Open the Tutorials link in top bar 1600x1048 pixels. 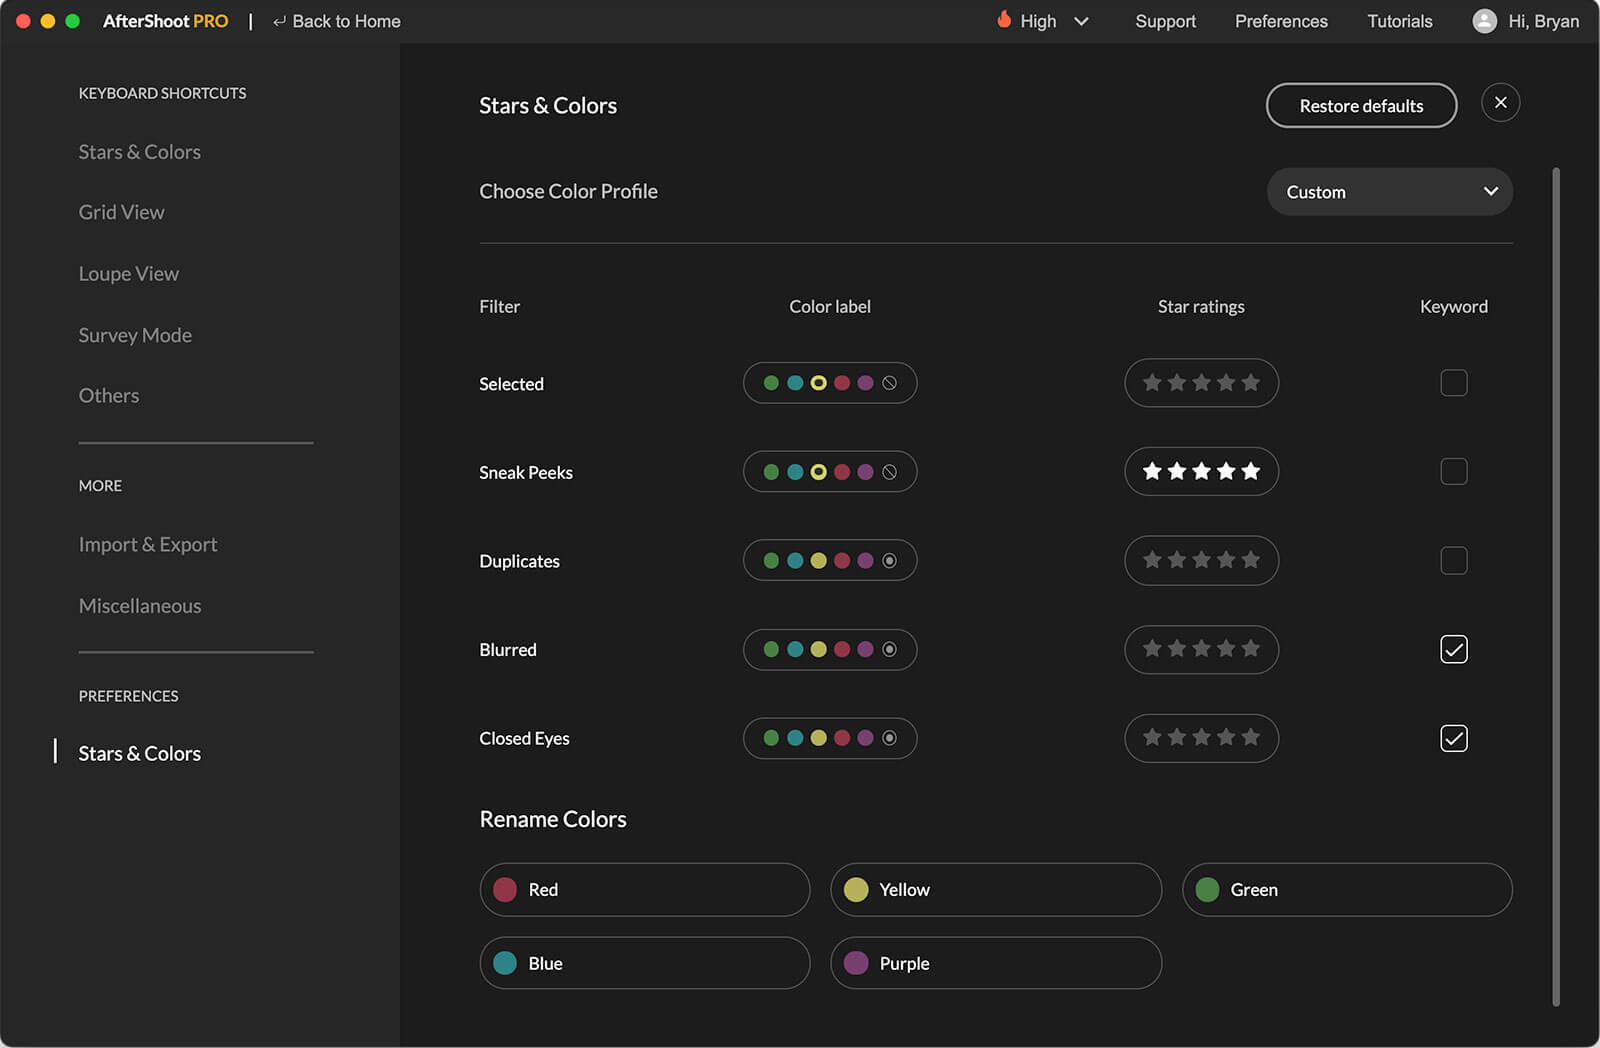[1399, 21]
